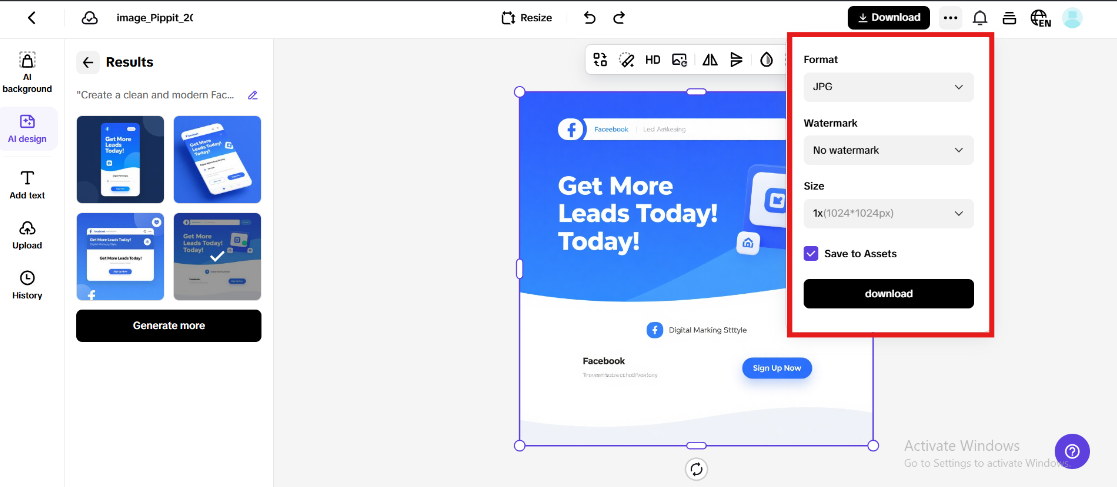This screenshot has height=487, width=1117.
Task: Flip the image vertically
Action: [737, 60]
